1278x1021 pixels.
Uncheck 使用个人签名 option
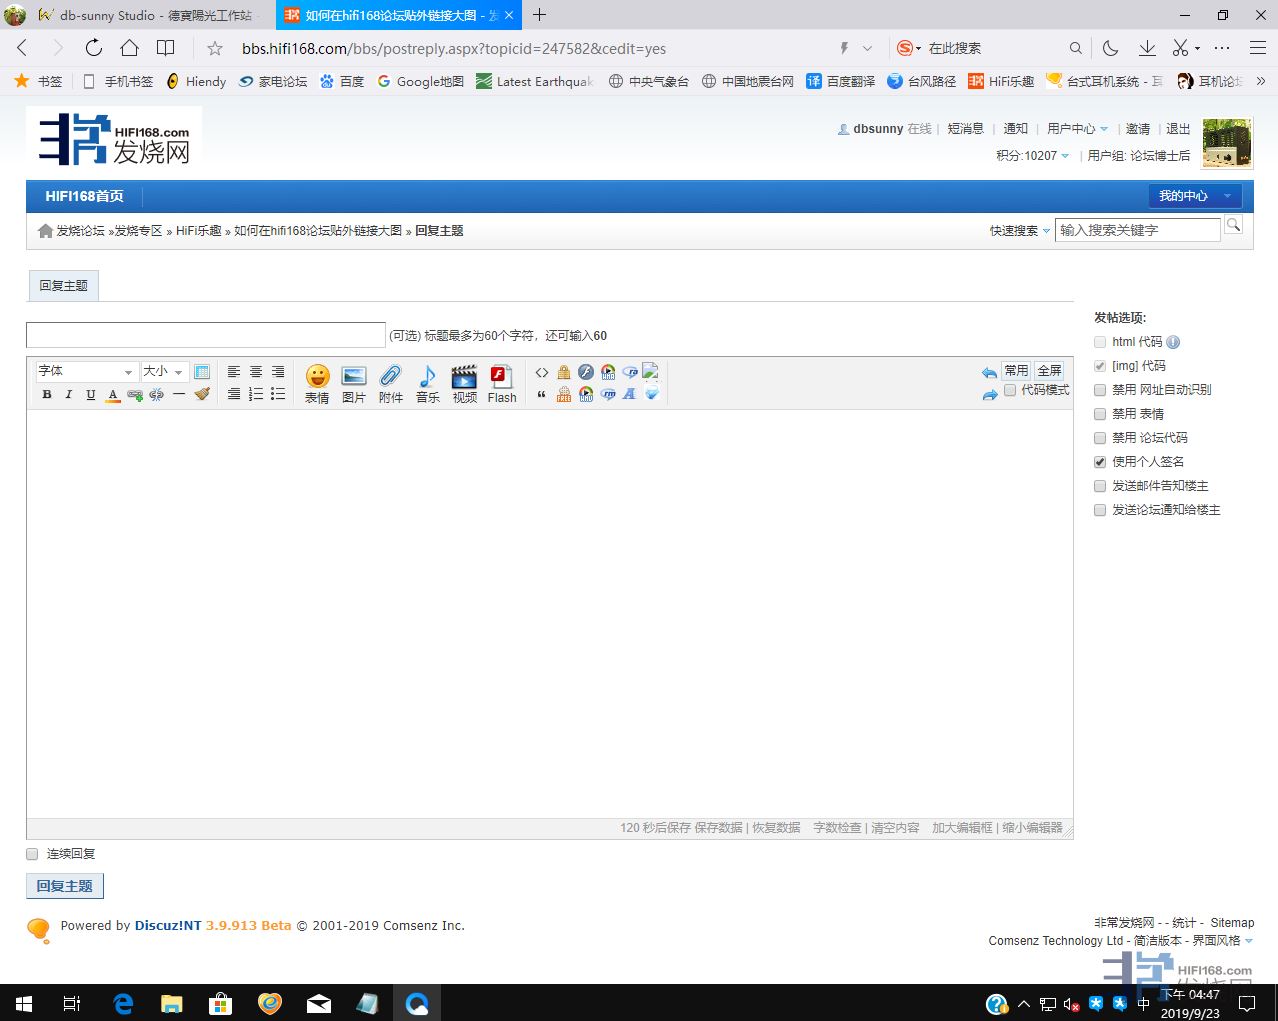1100,462
